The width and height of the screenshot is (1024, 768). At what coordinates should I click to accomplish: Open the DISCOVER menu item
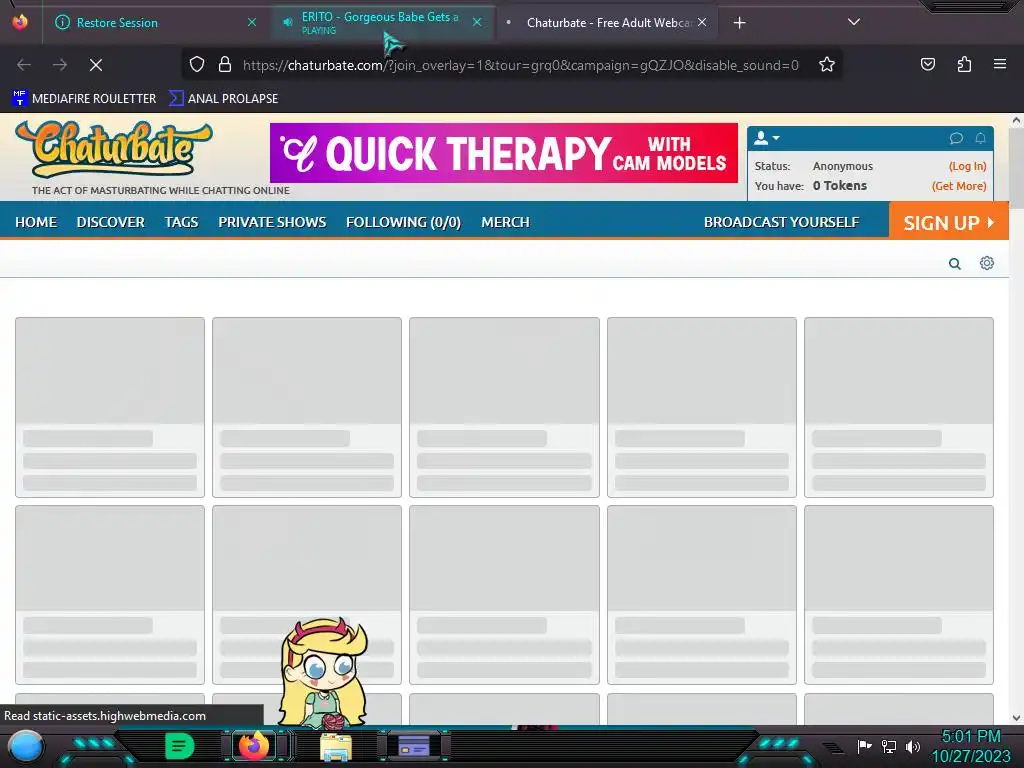[x=110, y=222]
